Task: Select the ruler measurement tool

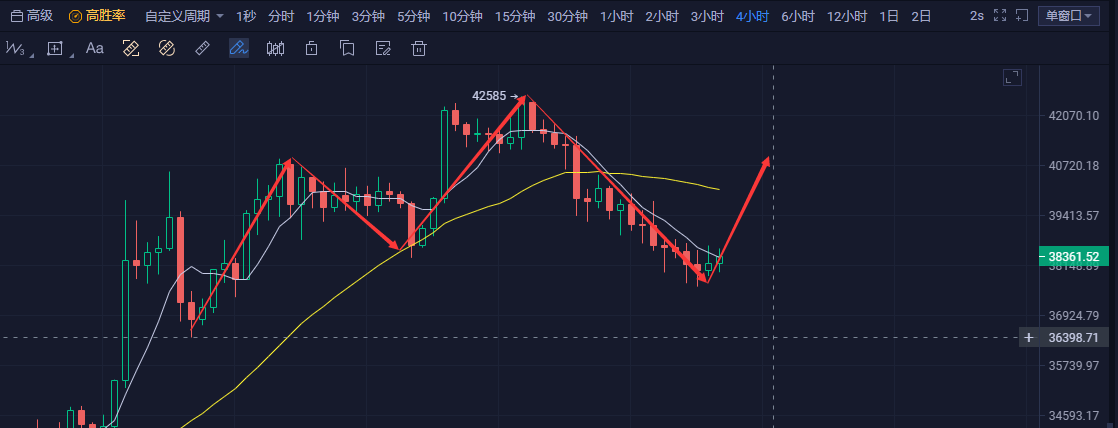Action: (202, 48)
